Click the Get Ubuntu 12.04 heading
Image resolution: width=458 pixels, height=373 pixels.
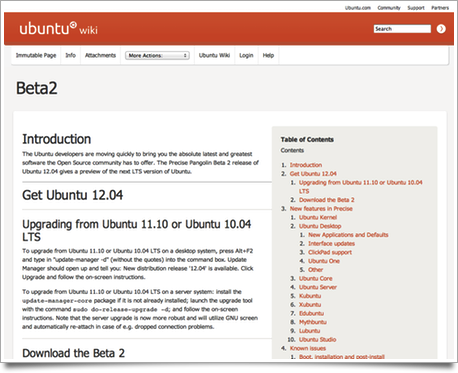[73, 195]
